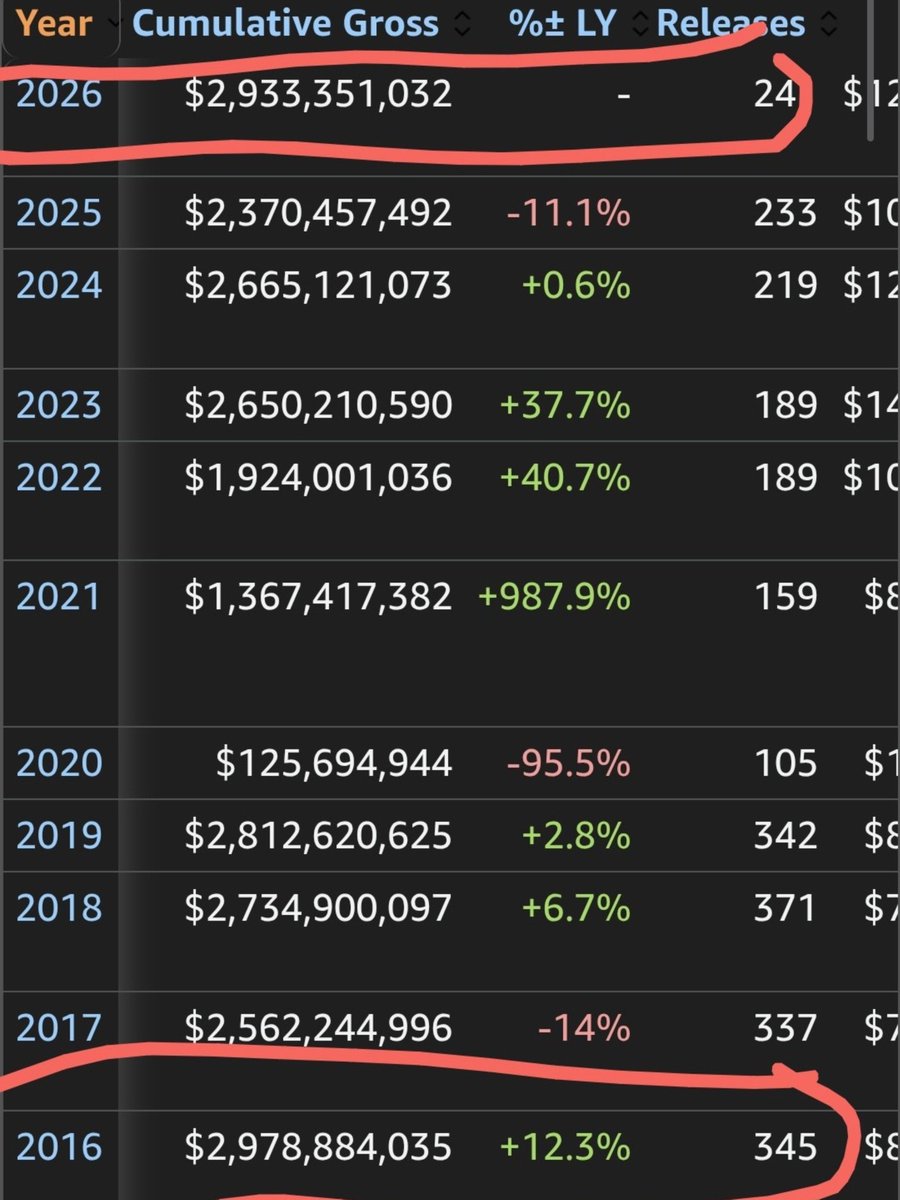The height and width of the screenshot is (1200, 900).
Task: Open the 2016 year link
Action: coord(59,1146)
